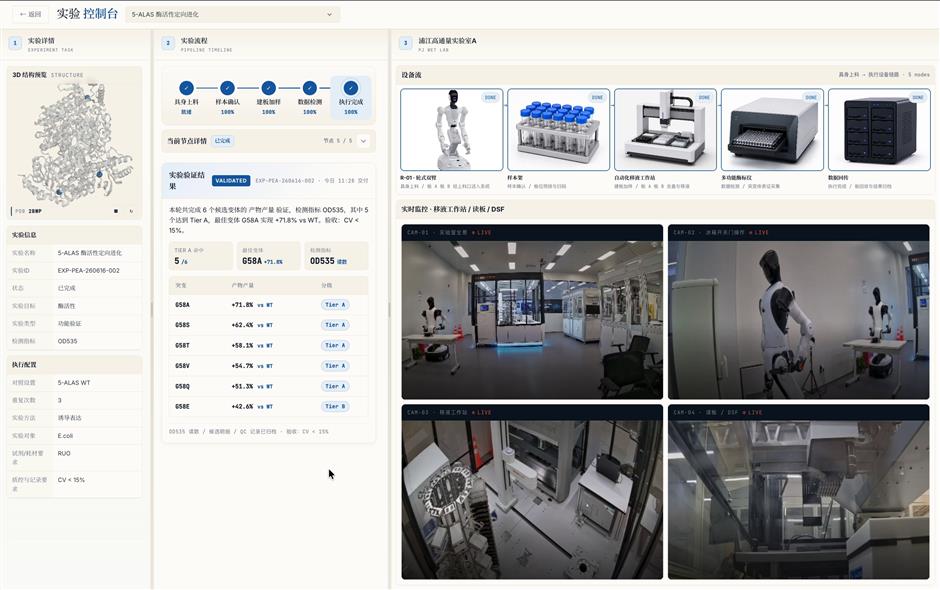This screenshot has height=590, width=940.
Task: Click the Tier A tag in G58A row
Action: click(335, 305)
